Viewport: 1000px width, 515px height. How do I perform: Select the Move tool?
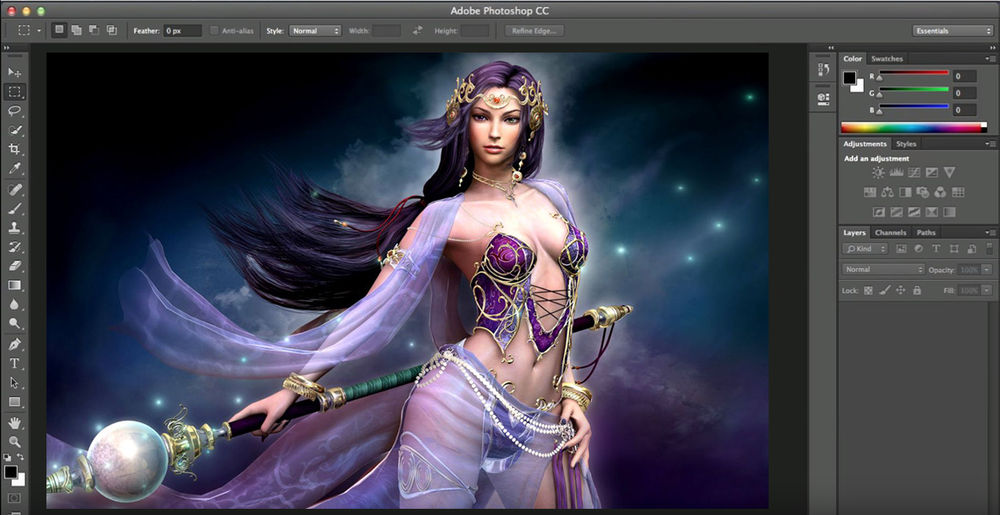(x=14, y=72)
